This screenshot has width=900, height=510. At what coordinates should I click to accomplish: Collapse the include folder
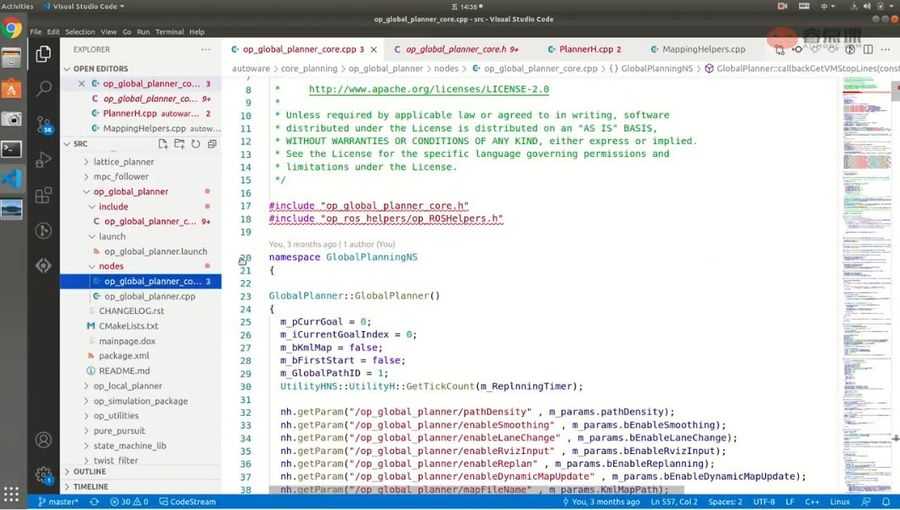pos(113,207)
